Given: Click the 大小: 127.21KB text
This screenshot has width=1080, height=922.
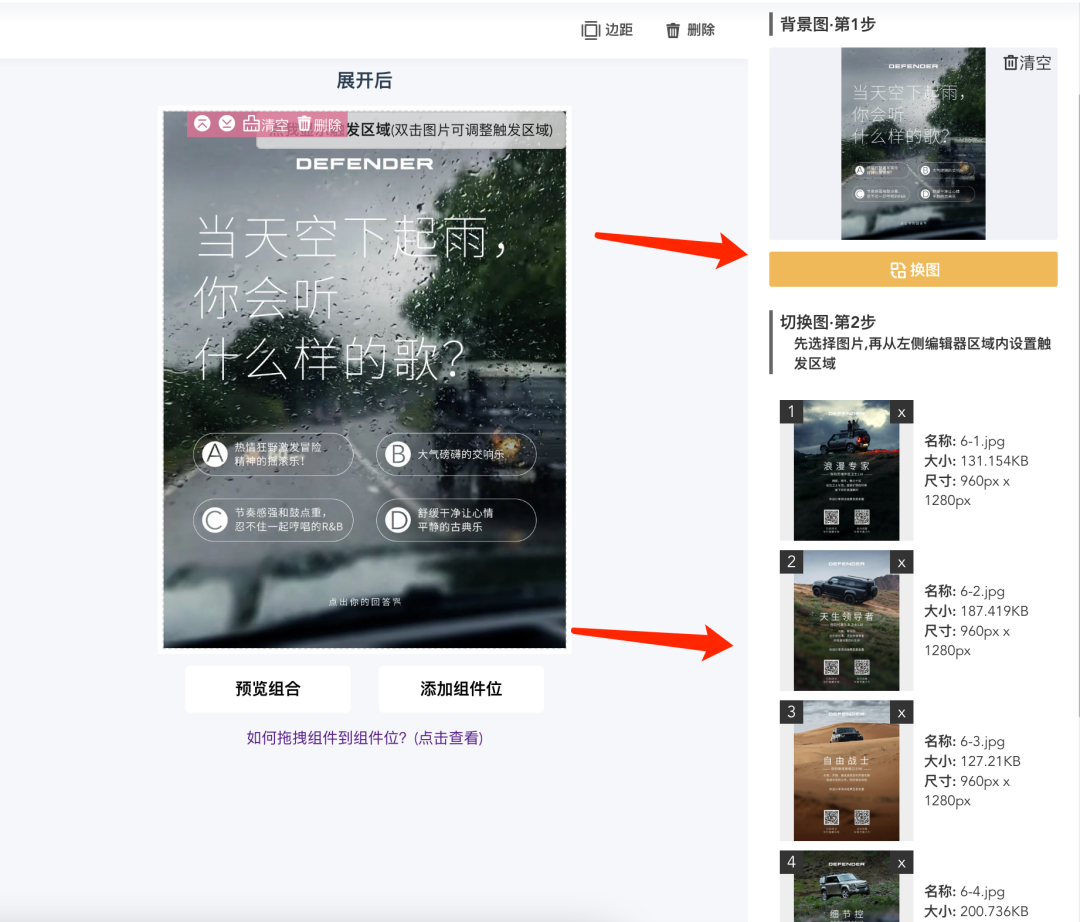Looking at the screenshot, I should [x=972, y=761].
